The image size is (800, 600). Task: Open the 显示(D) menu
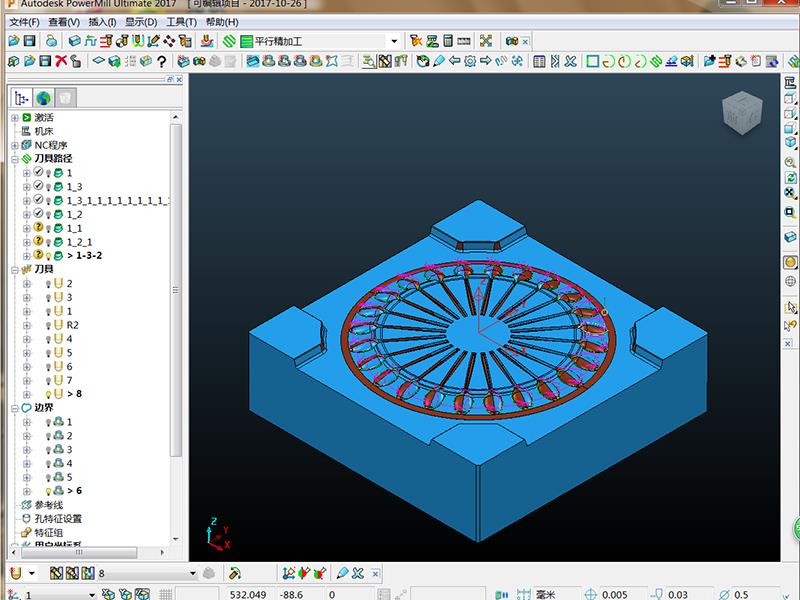pos(141,22)
